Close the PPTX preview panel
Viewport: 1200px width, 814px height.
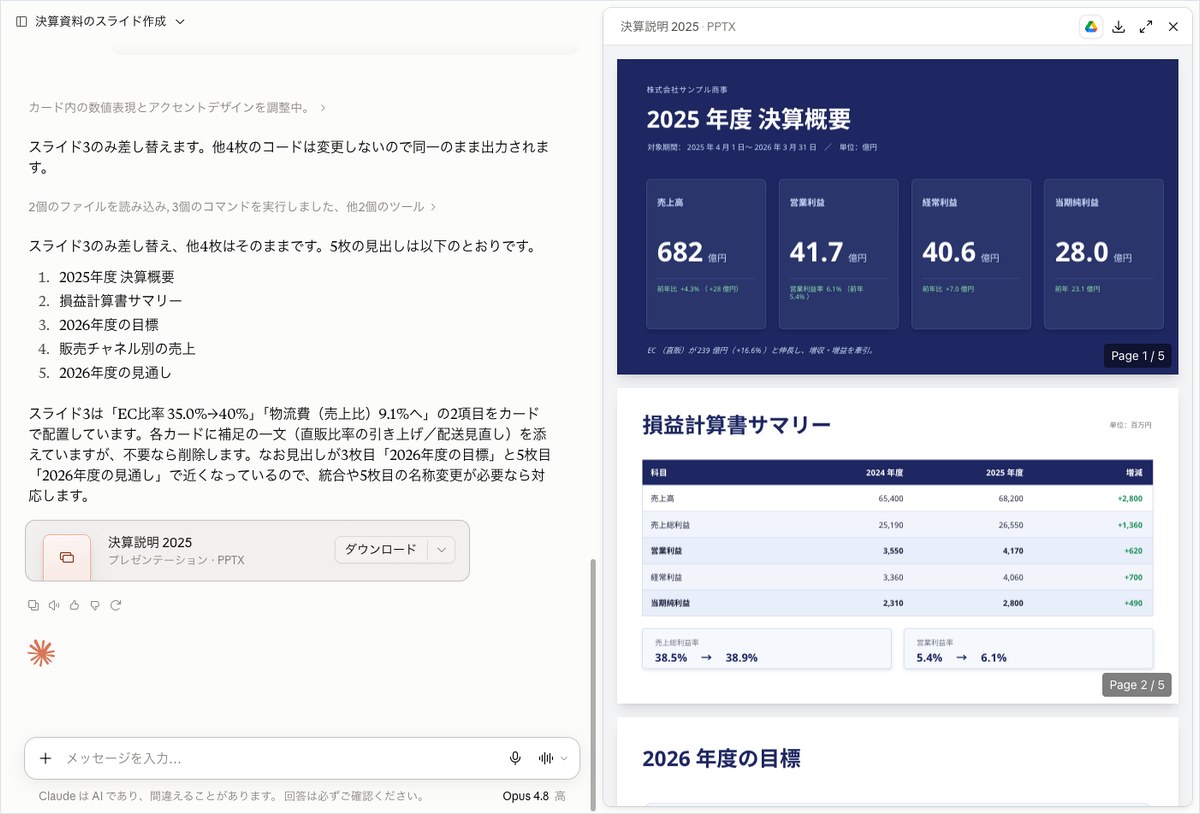point(1173,27)
